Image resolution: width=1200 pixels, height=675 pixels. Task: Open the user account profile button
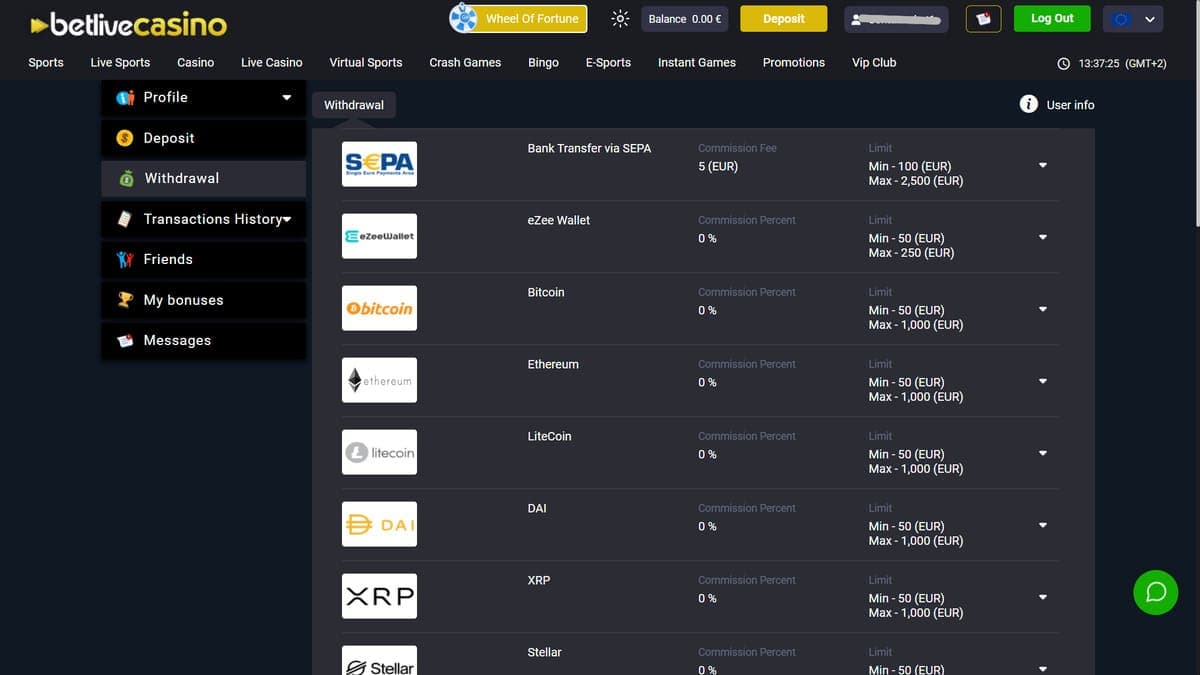click(897, 19)
